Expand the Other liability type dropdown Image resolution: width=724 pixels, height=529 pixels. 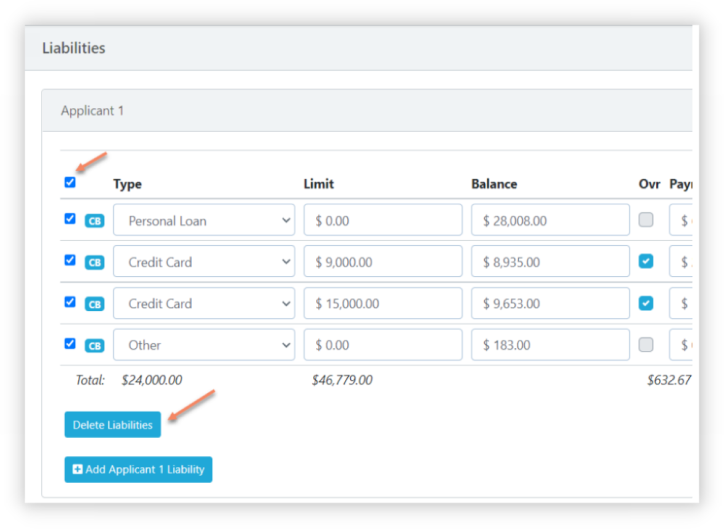204,345
